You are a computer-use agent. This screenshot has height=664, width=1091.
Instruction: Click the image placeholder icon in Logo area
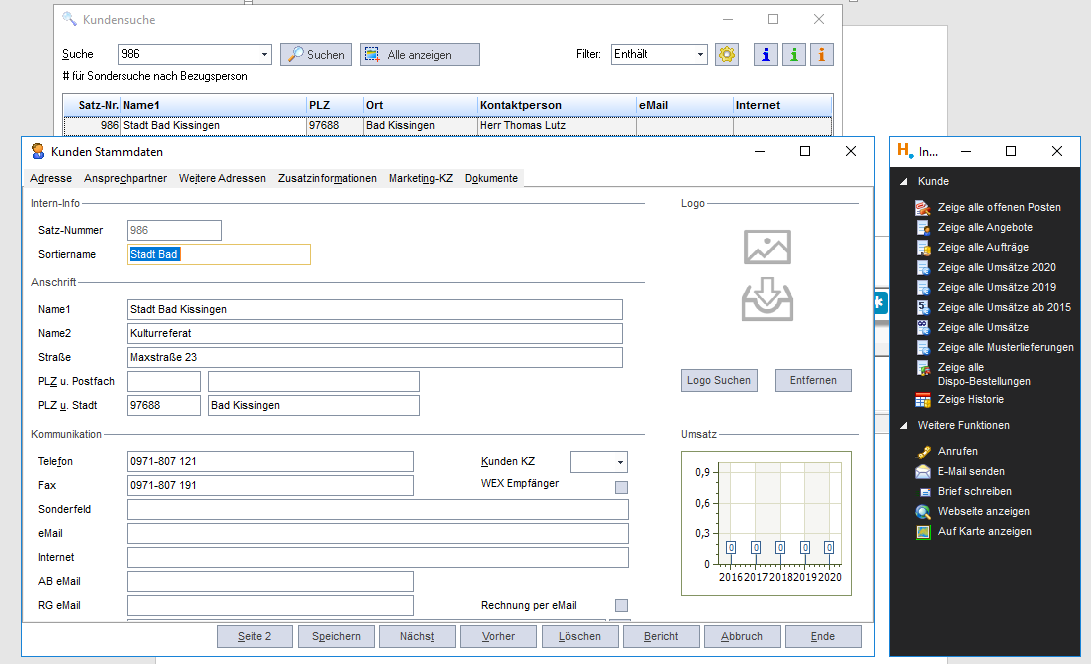pos(767,247)
